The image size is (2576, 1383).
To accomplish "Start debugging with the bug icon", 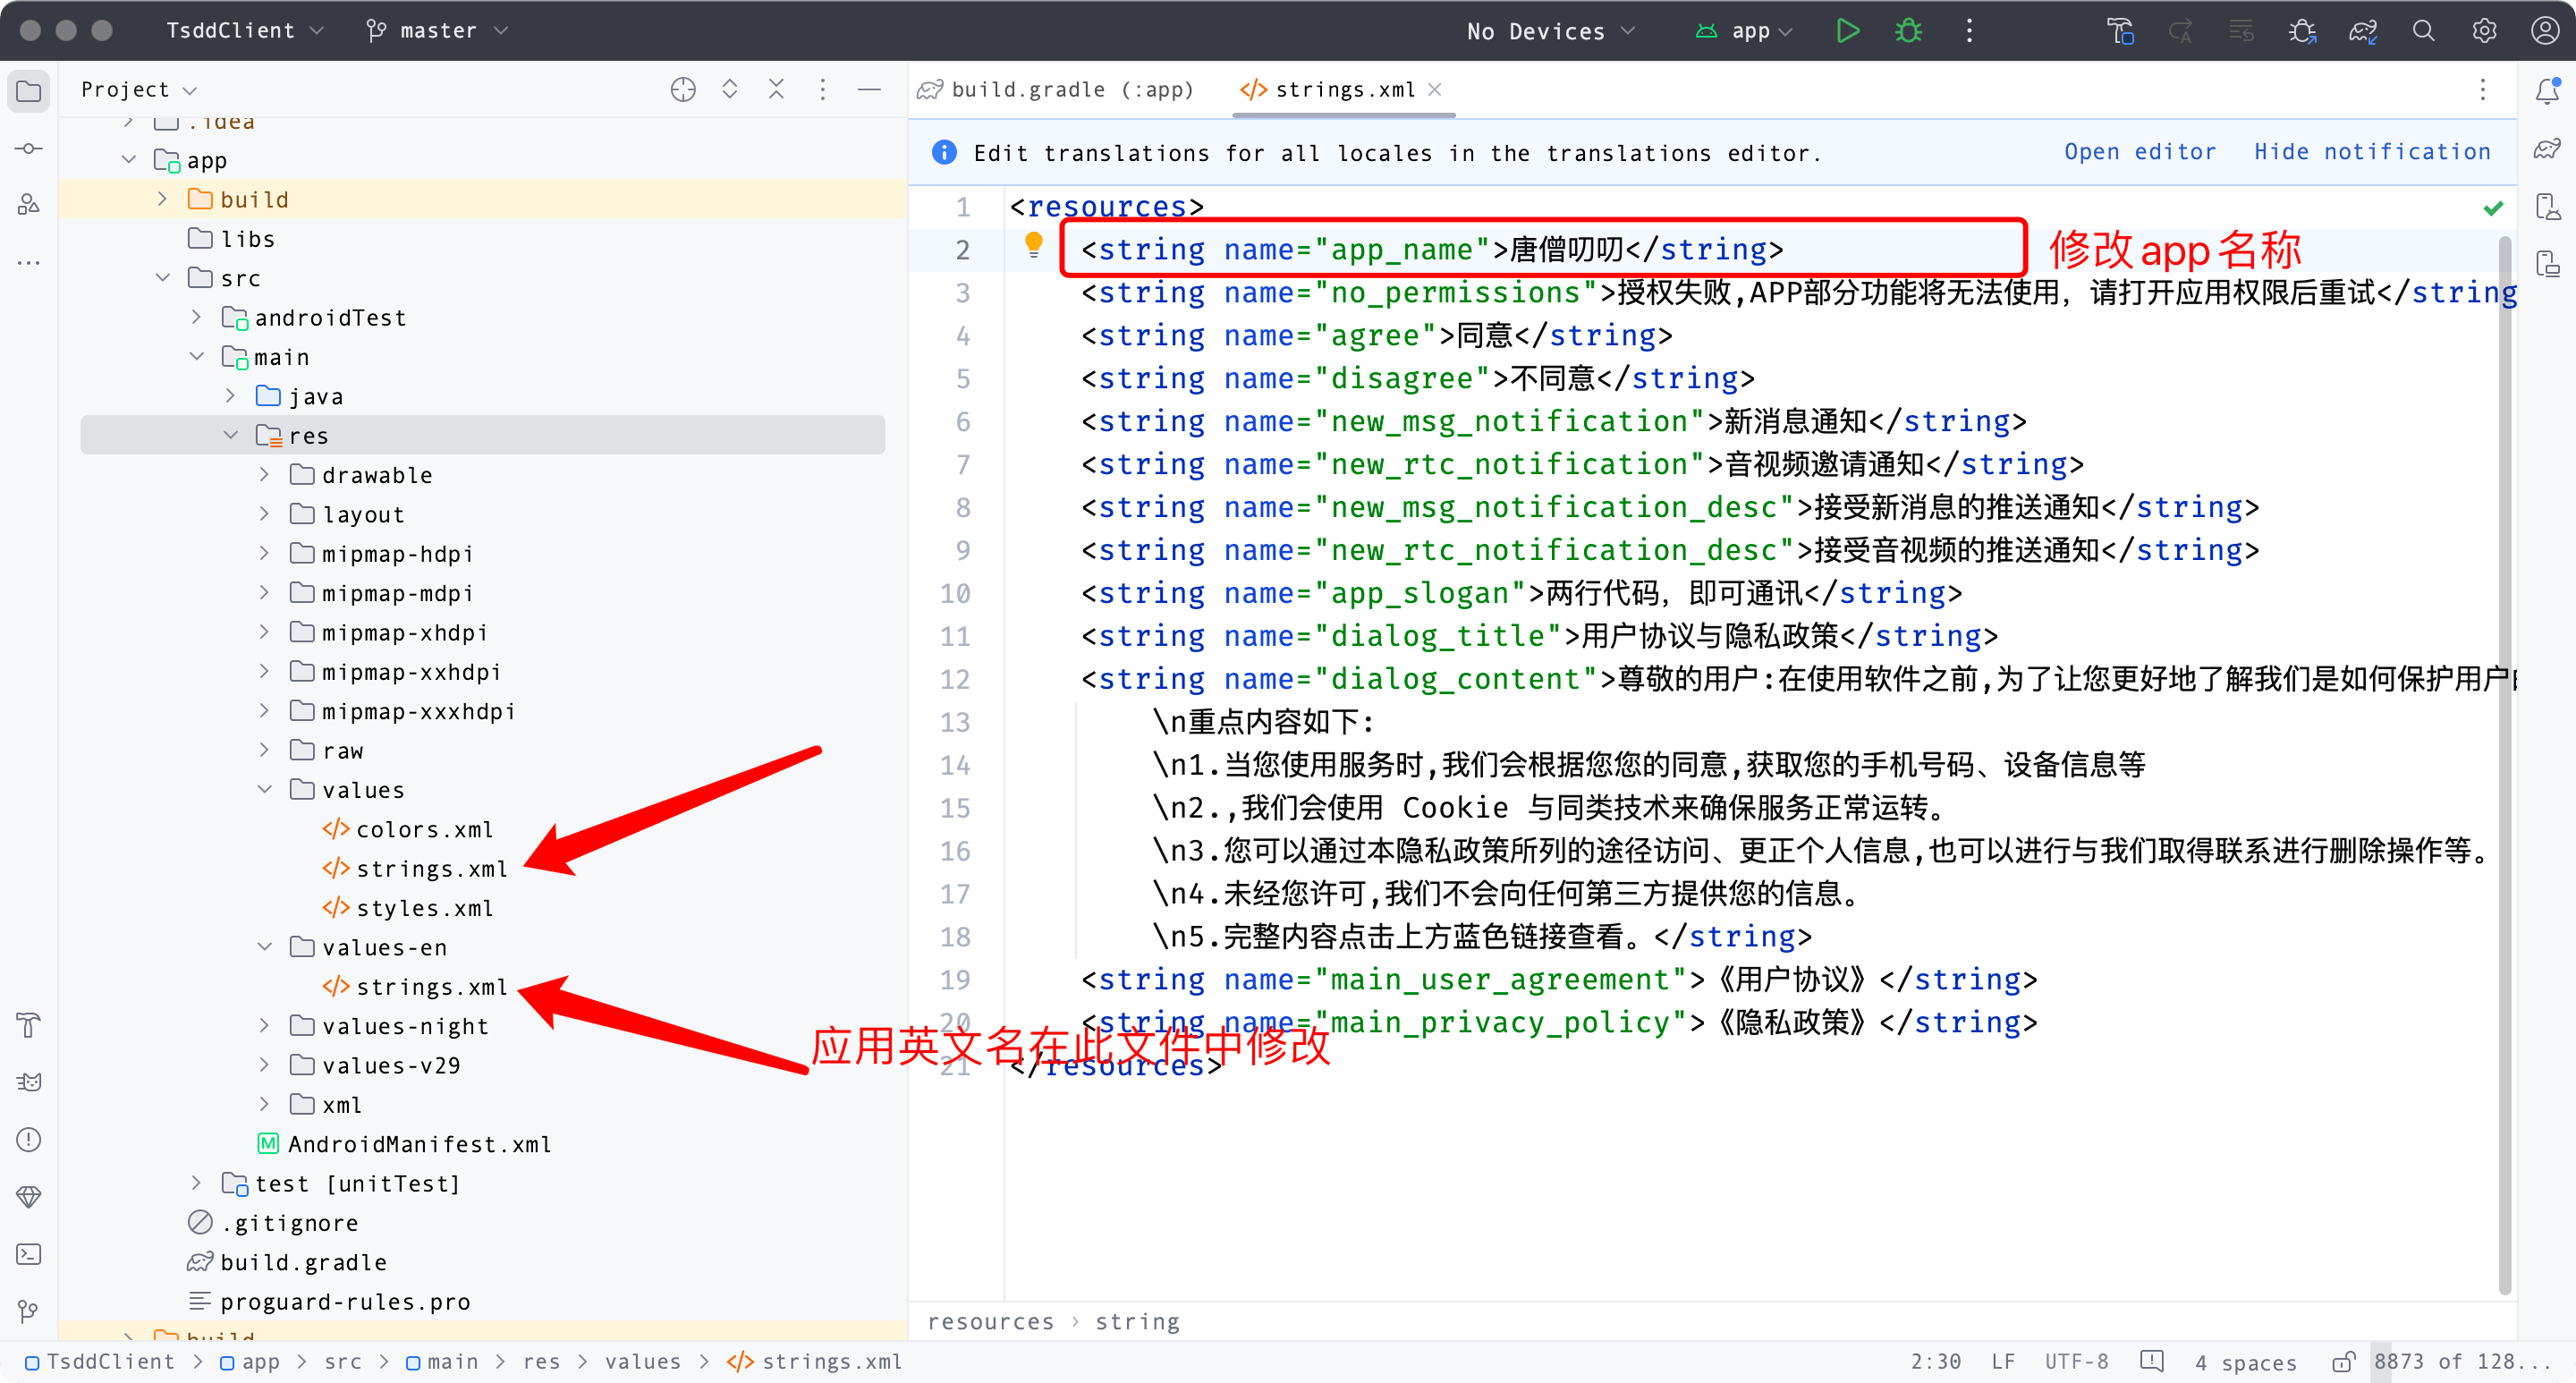I will pyautogui.click(x=1908, y=31).
